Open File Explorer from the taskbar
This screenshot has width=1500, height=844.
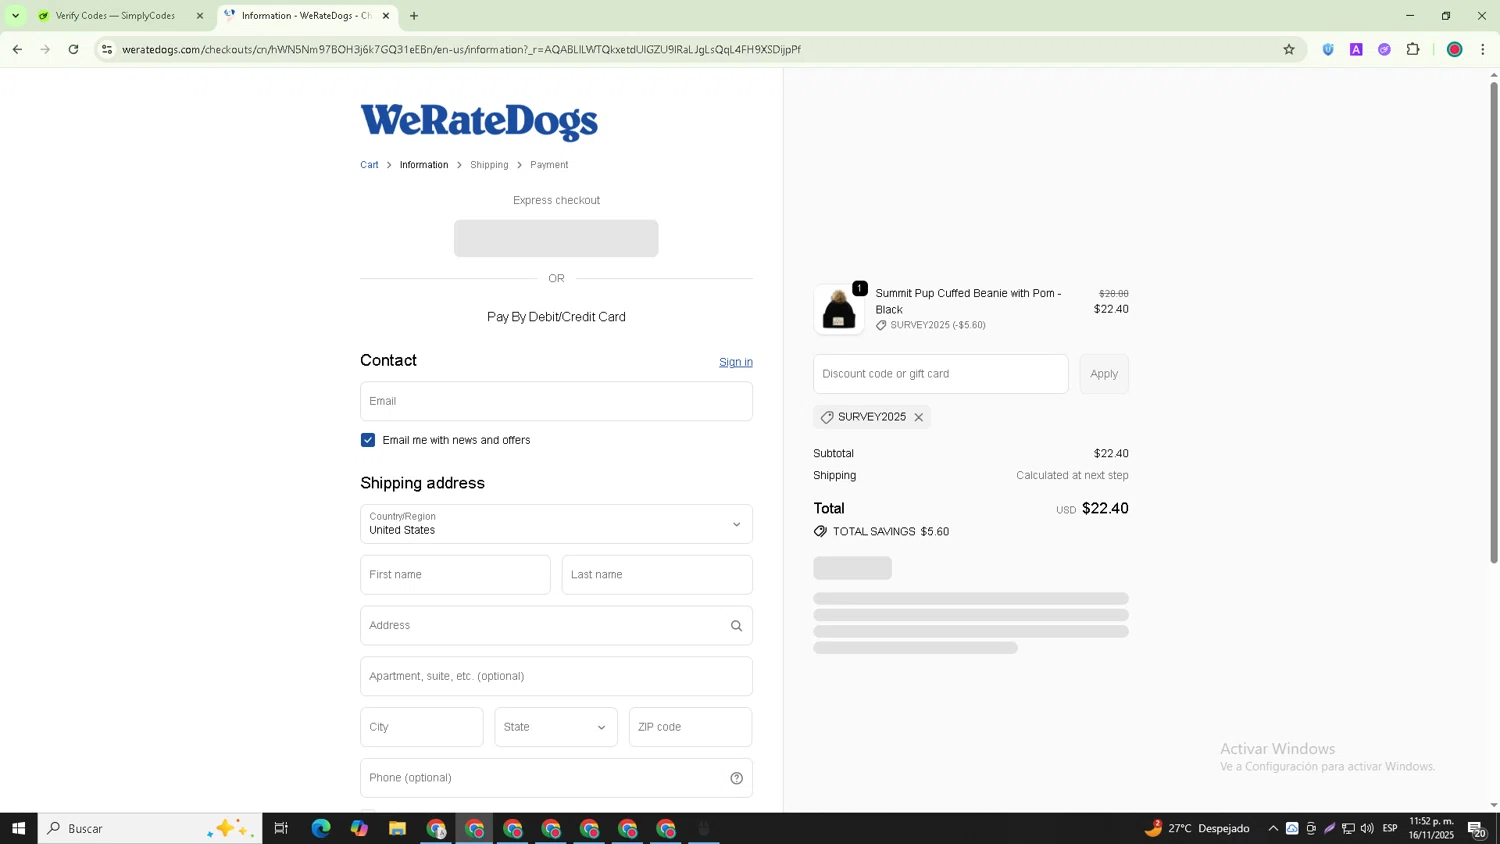[x=397, y=828]
